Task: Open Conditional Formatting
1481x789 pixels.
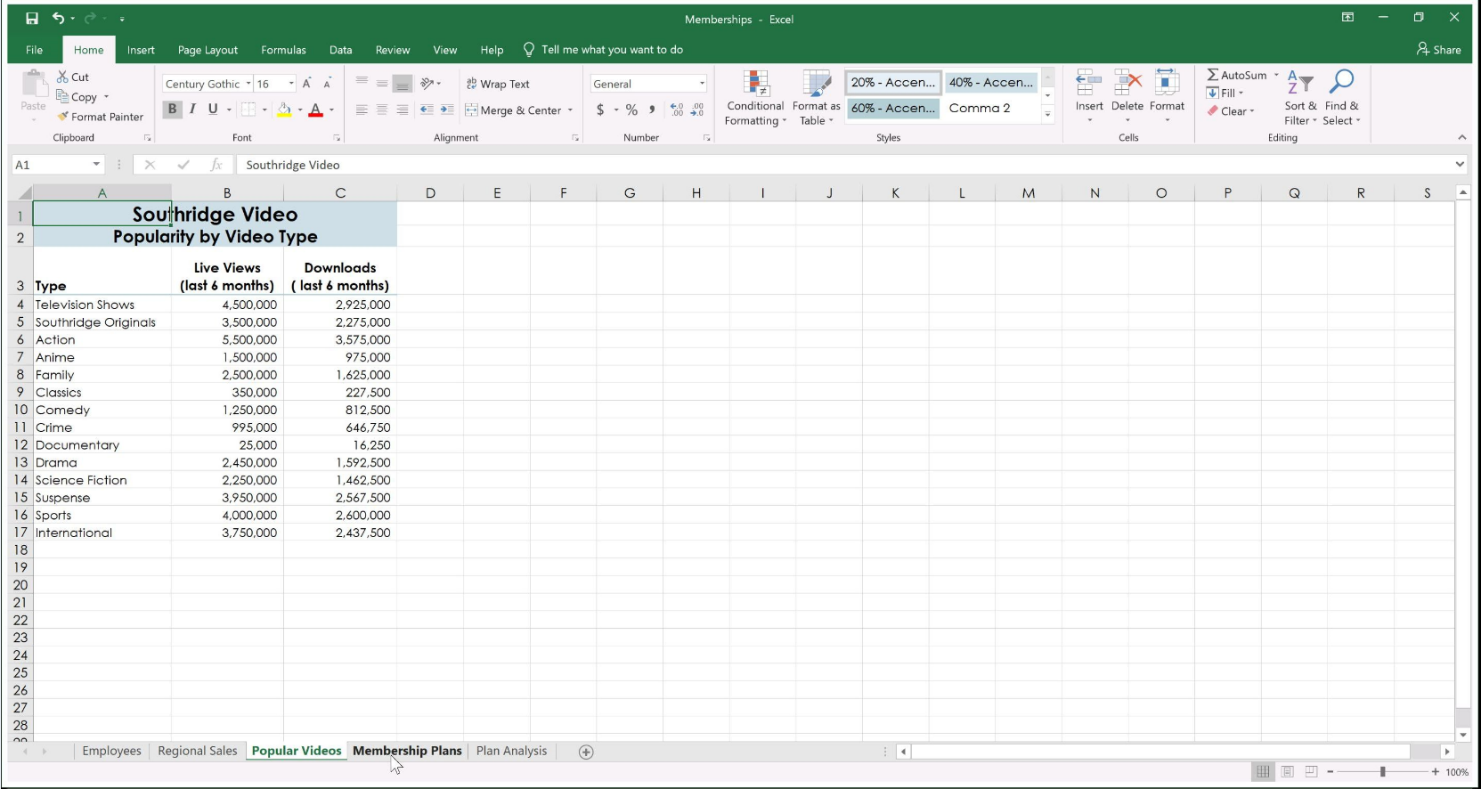Action: pos(755,98)
